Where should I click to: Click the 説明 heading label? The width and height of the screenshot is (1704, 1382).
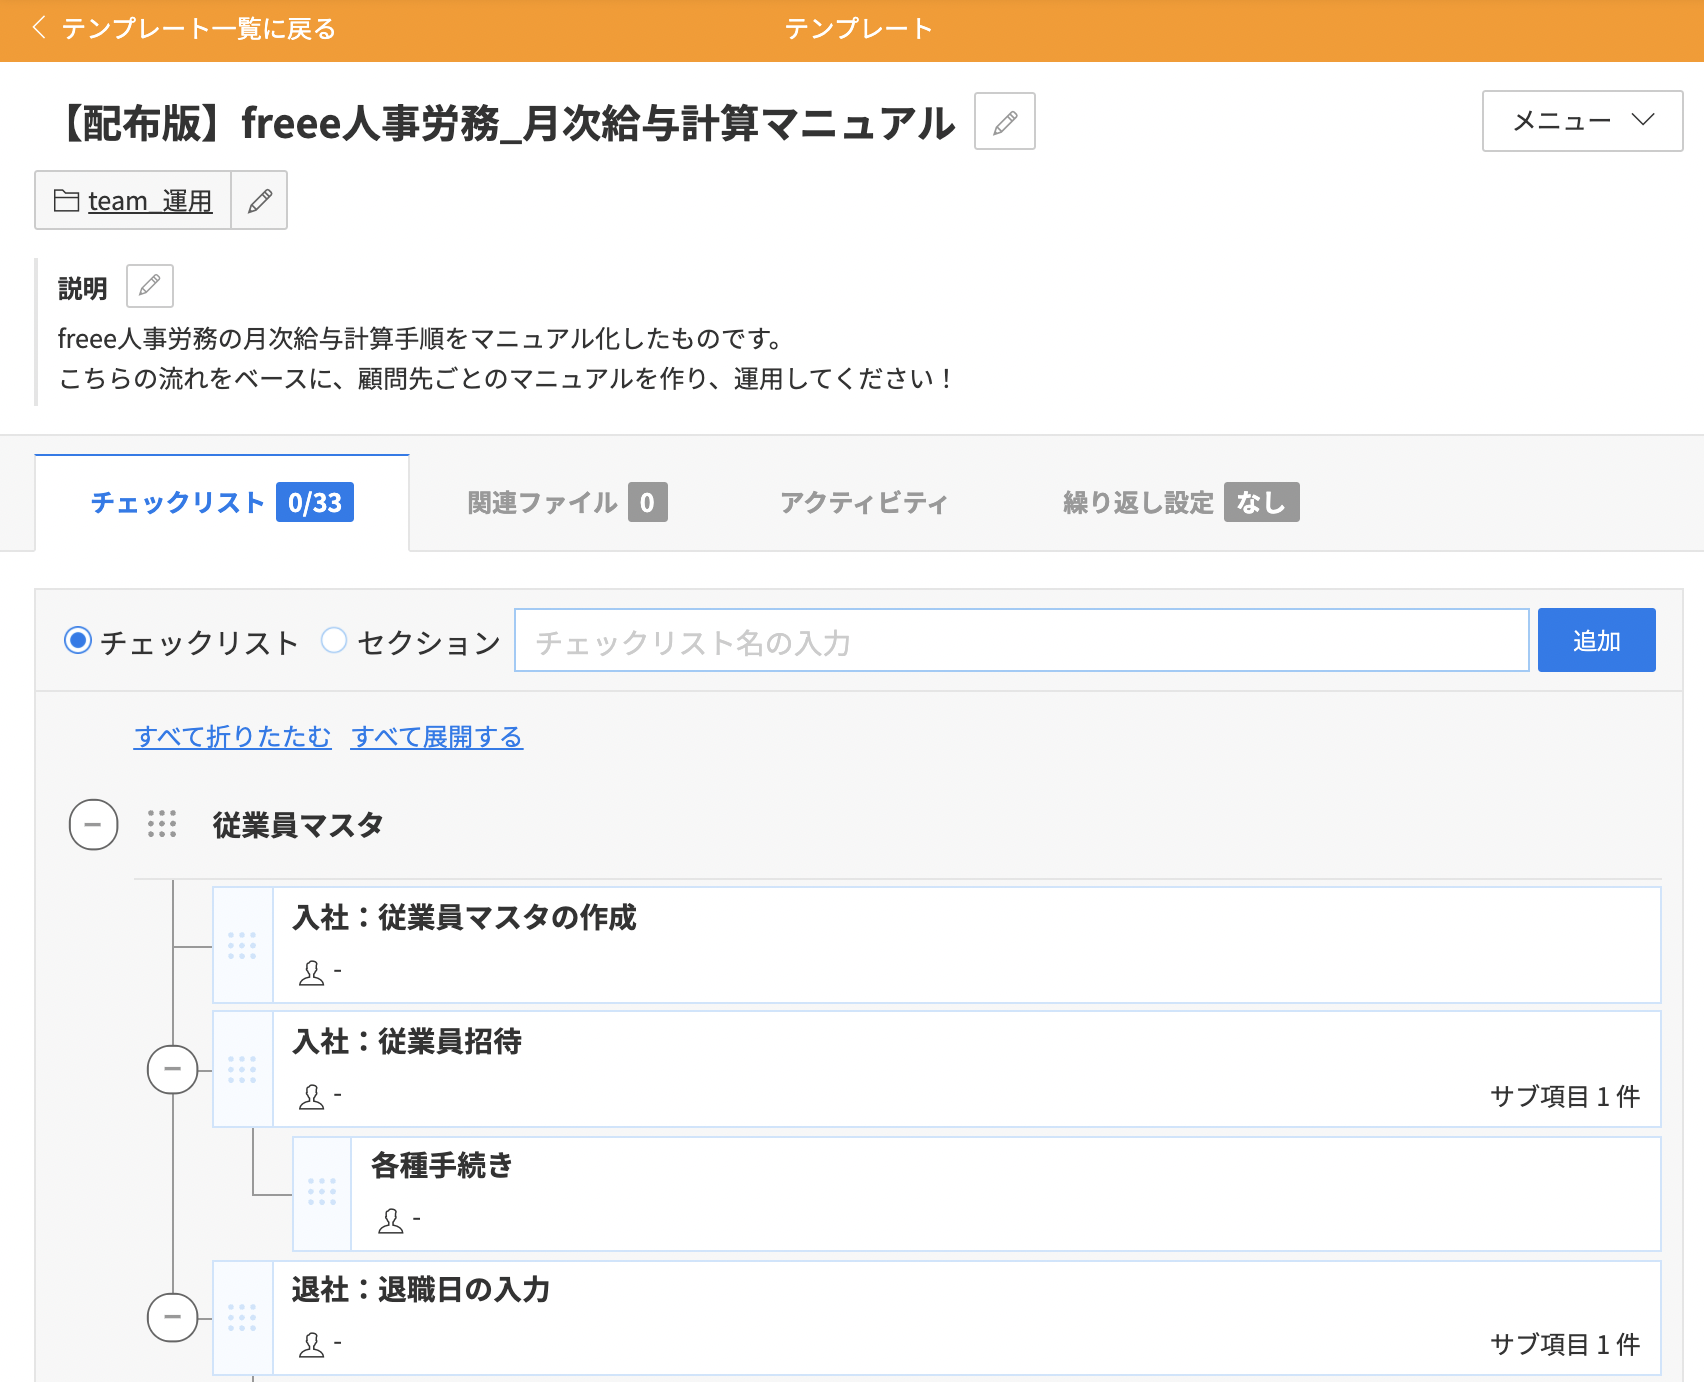click(83, 288)
